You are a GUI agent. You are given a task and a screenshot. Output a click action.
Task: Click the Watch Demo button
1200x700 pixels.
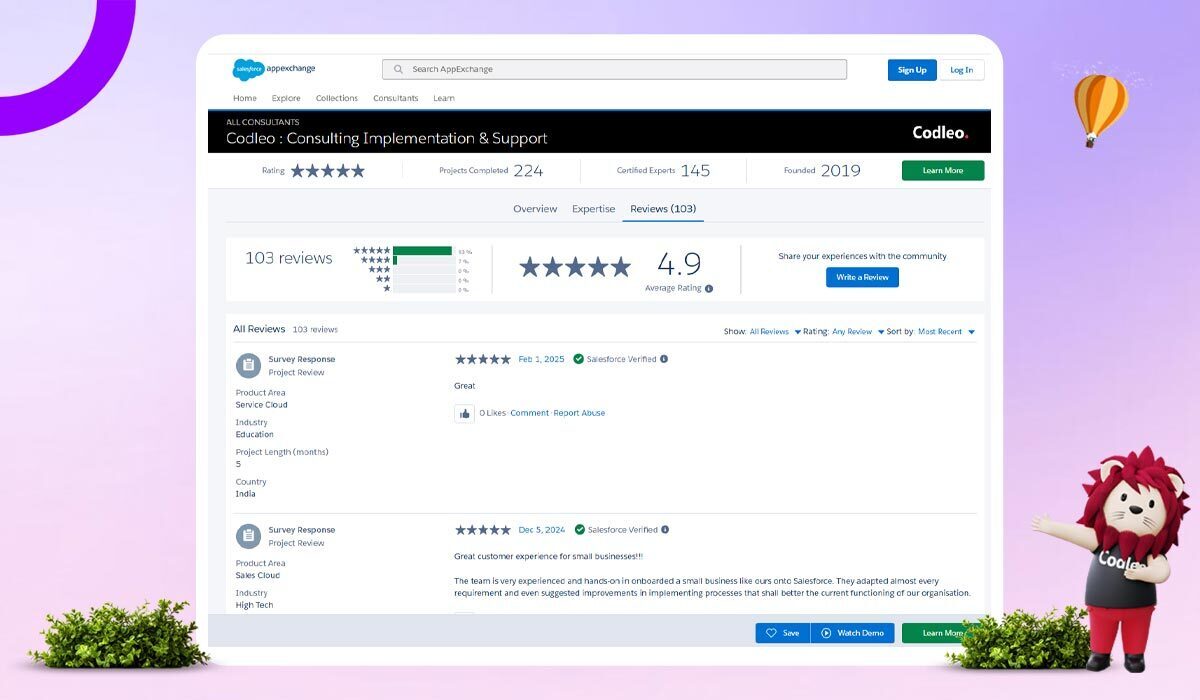852,633
